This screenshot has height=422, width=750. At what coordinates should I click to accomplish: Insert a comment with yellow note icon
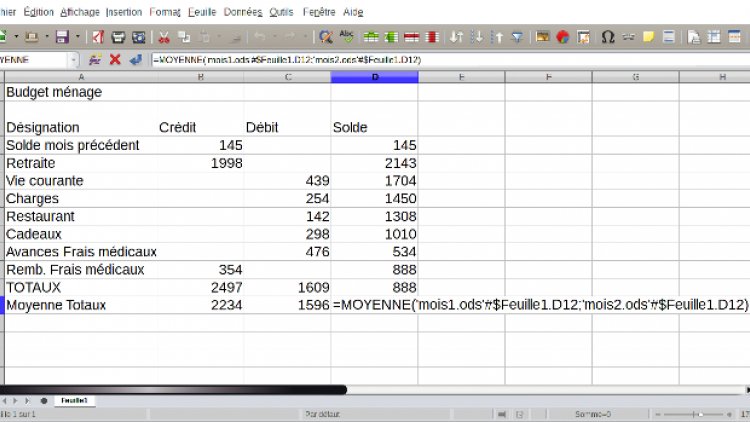pos(649,37)
